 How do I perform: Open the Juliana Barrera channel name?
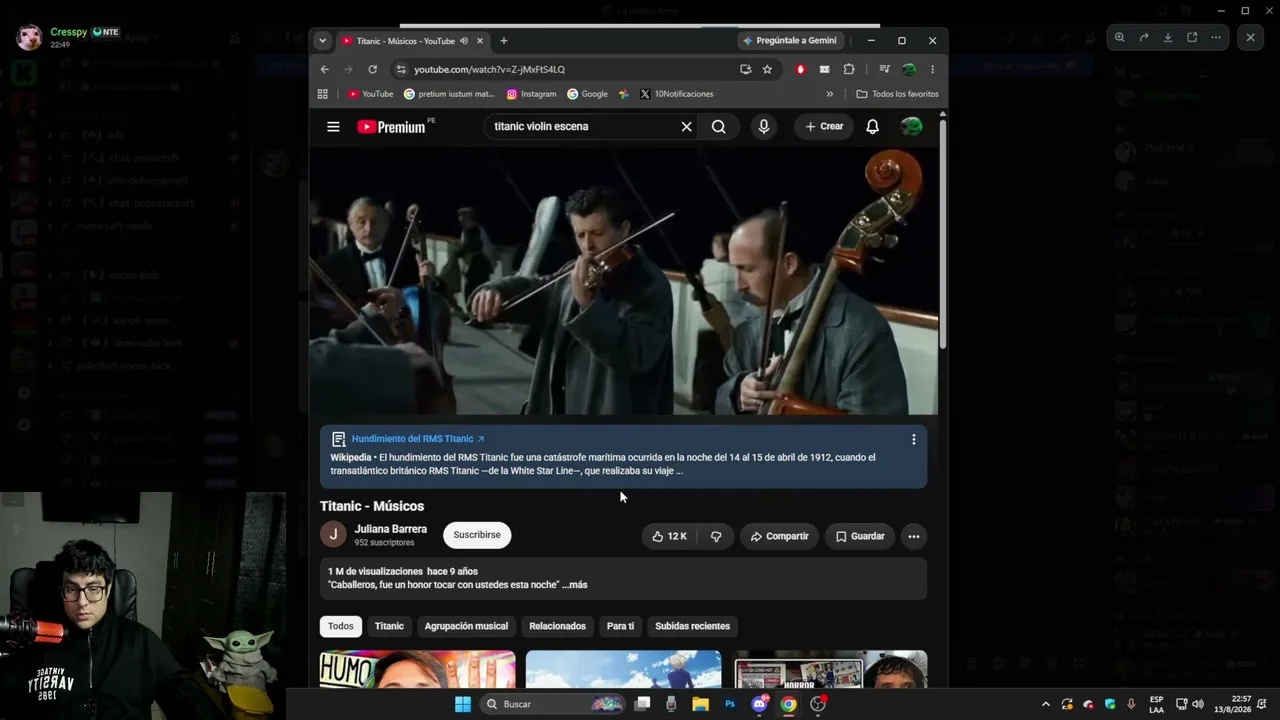tap(390, 529)
